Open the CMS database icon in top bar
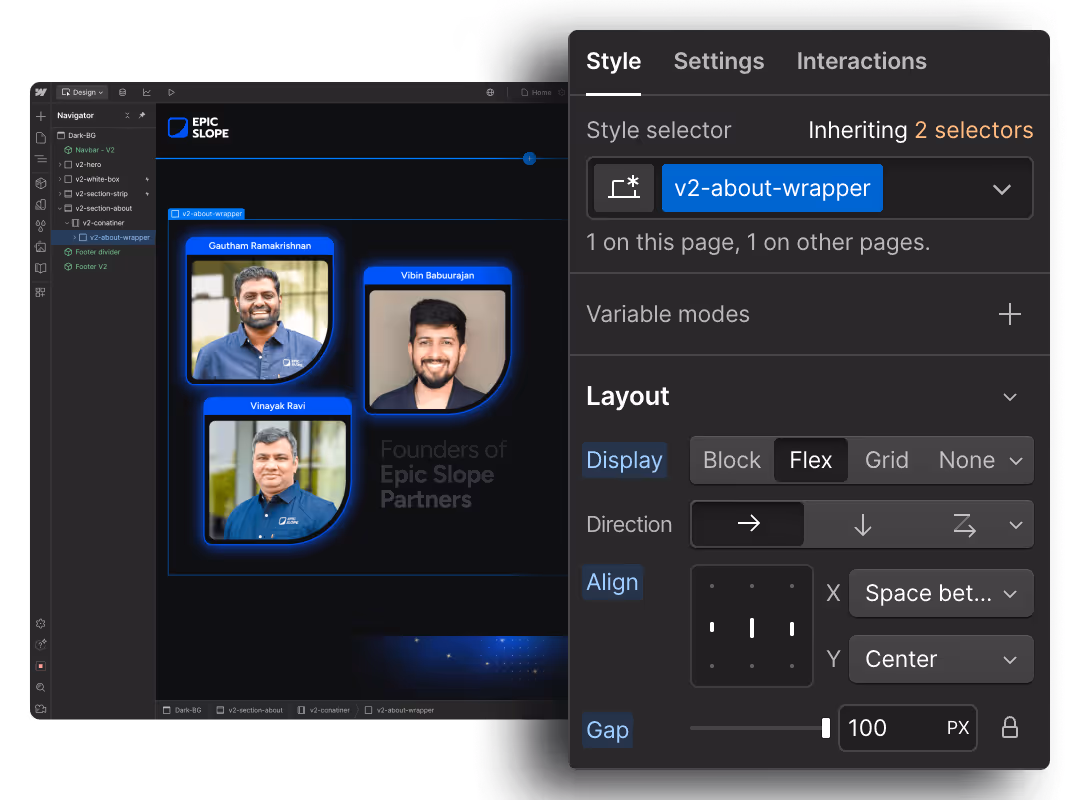 pos(123,92)
